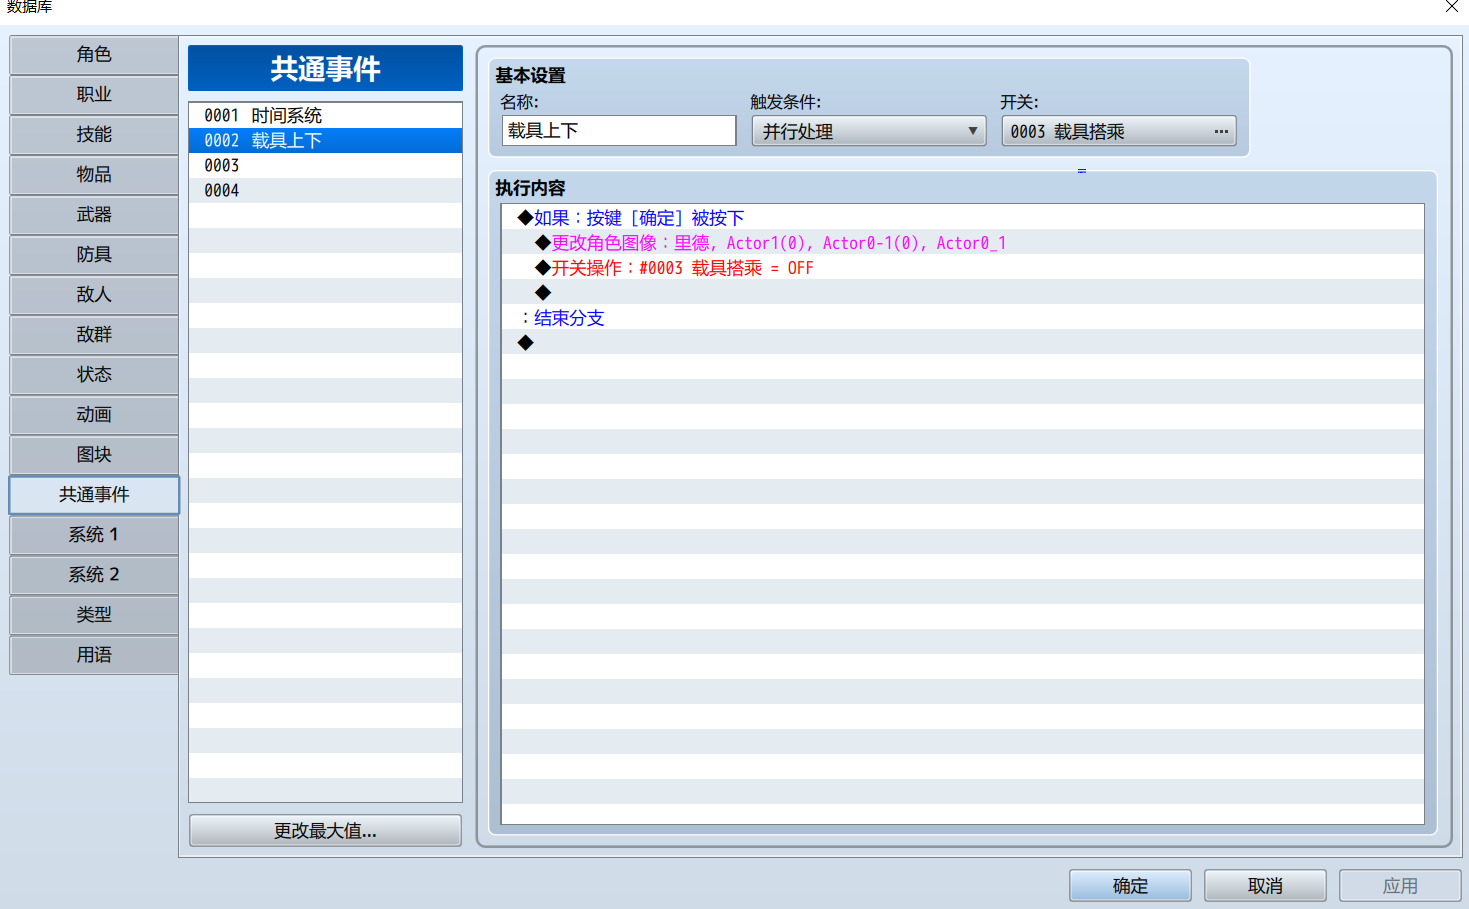1469x909 pixels.
Task: Open the 系统 2 tab
Action: tap(94, 575)
